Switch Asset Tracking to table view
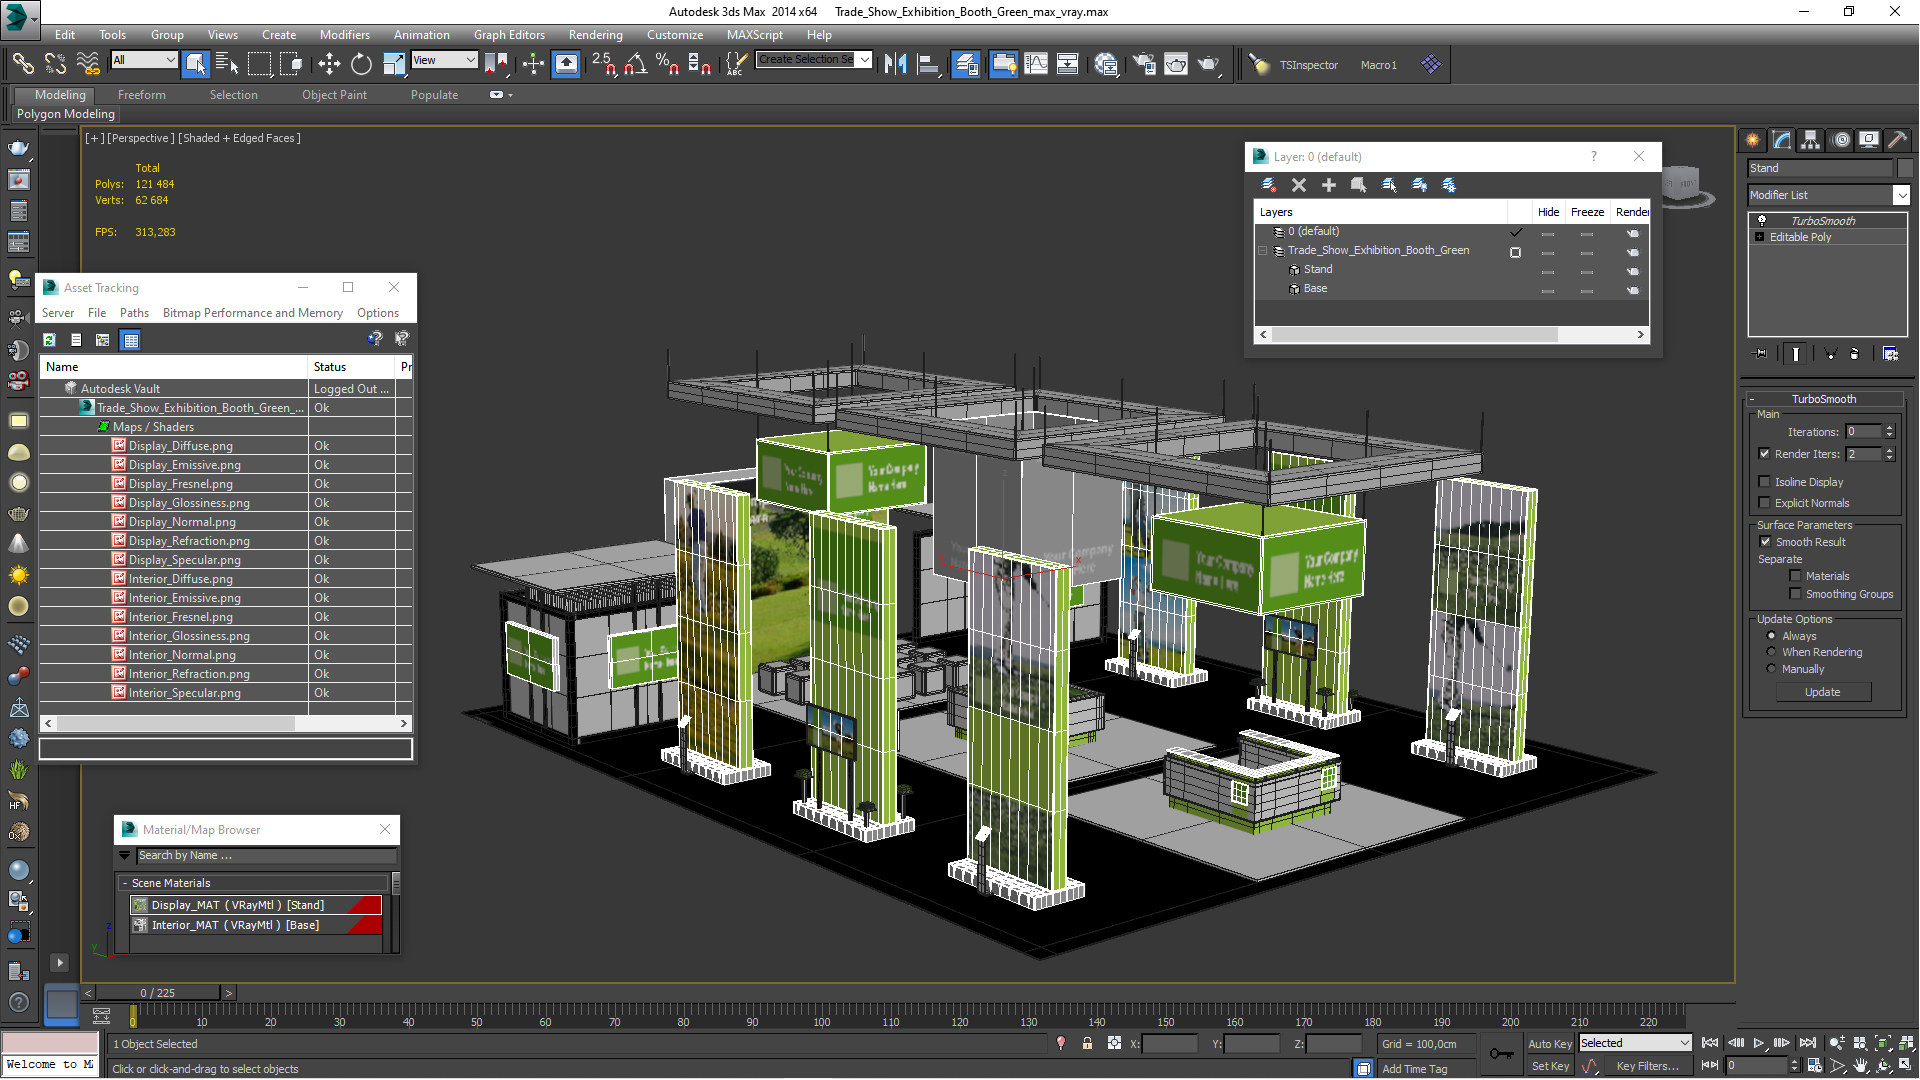The width and height of the screenshot is (1920, 1080). (x=130, y=340)
